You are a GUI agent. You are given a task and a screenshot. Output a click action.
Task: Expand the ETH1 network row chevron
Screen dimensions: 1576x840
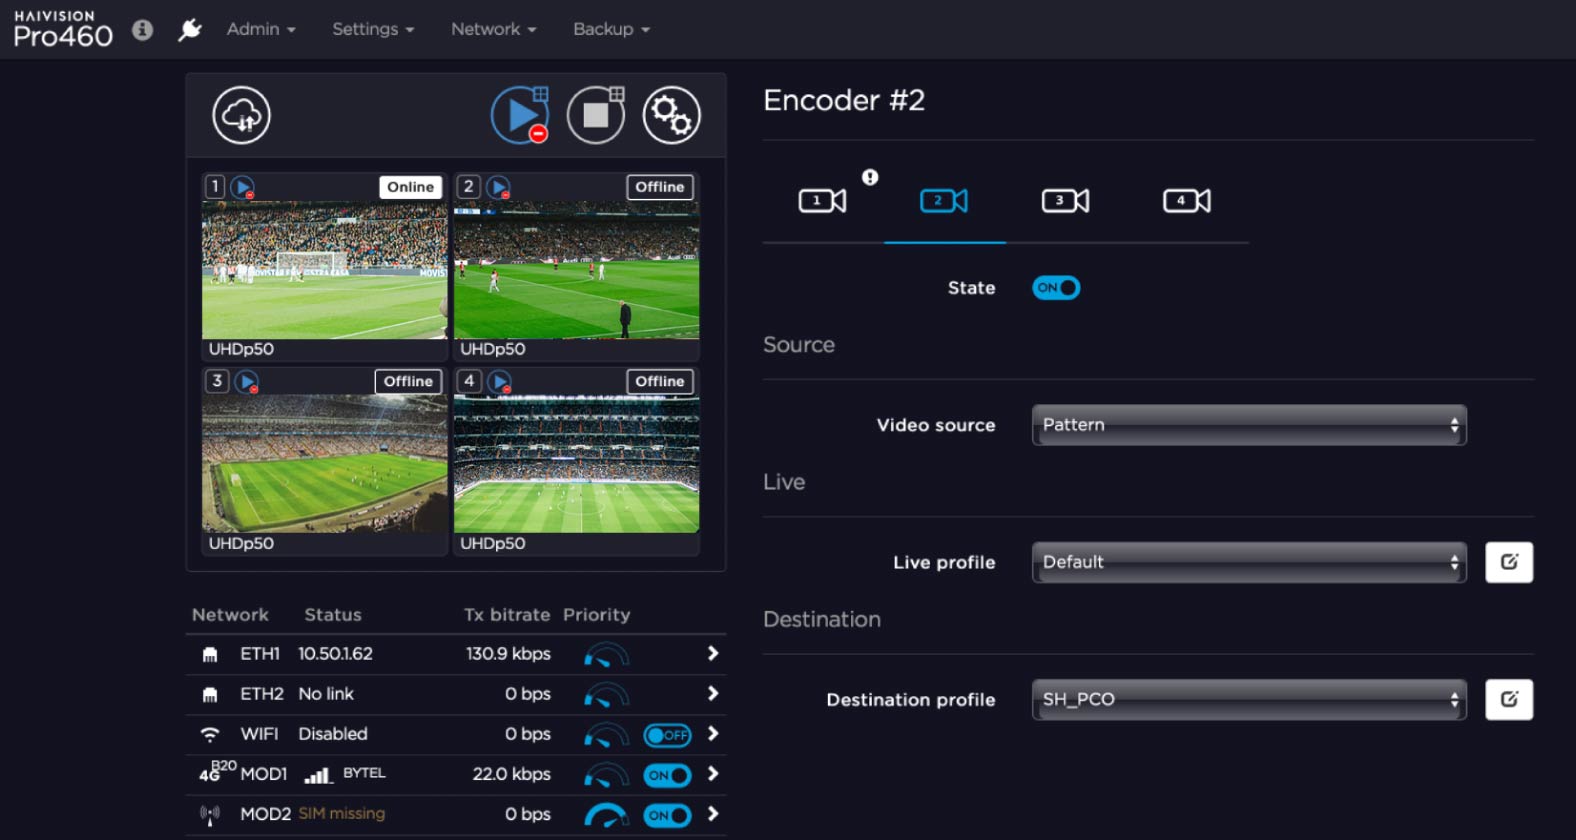[x=713, y=654]
